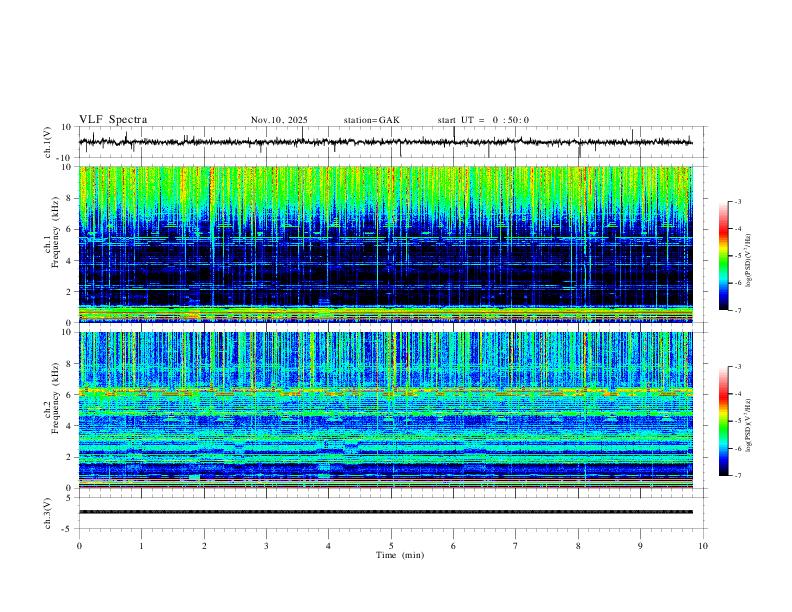The image size is (792, 612).
Task: Click the ch.2 PSD color scale bar
Action: pyautogui.click(x=723, y=421)
